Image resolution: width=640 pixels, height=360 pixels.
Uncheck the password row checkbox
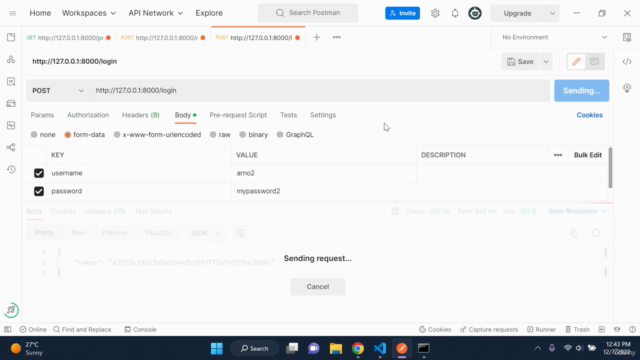(39, 191)
